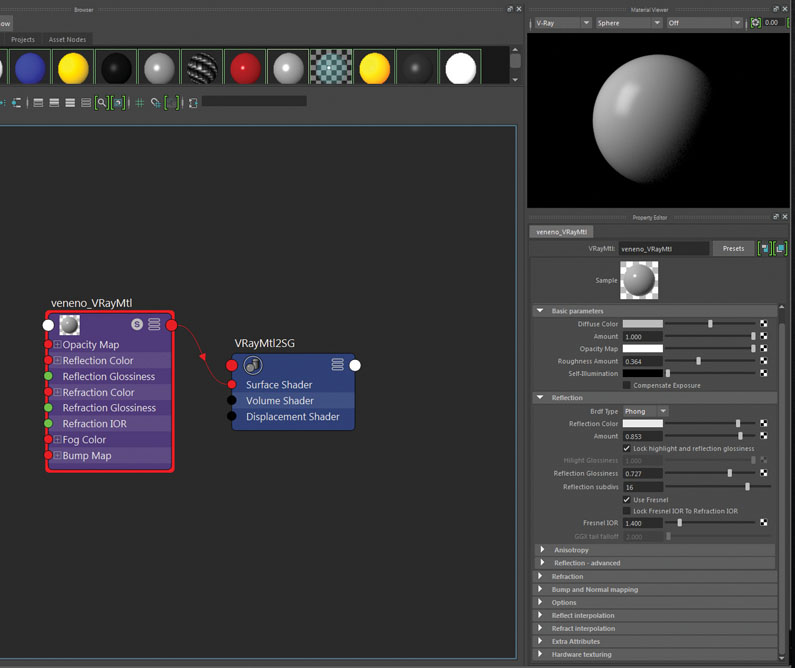Enable the Compensate Exposure checkbox

point(627,385)
